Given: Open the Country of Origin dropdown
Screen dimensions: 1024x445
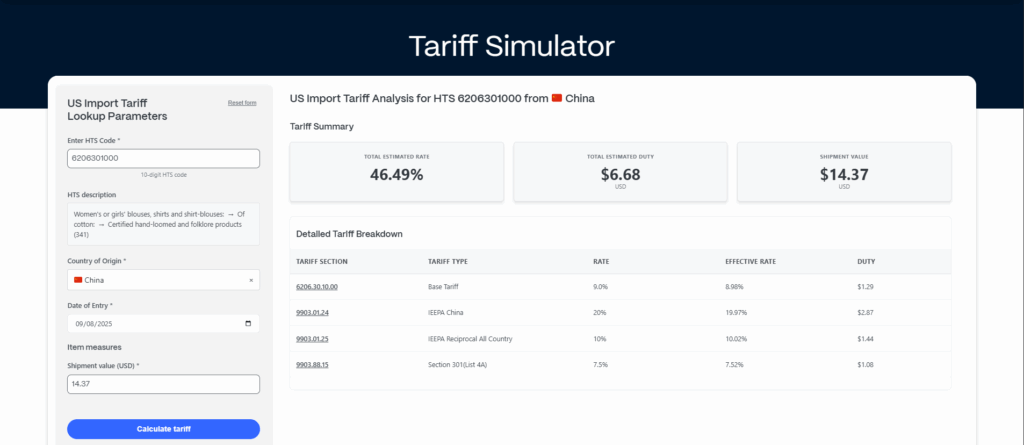Looking at the screenshot, I should [x=155, y=280].
